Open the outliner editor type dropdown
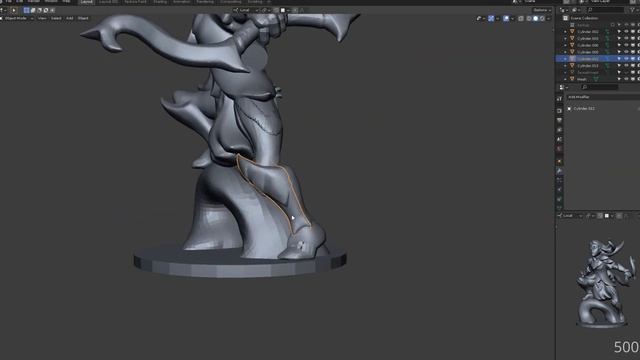 (563, 10)
